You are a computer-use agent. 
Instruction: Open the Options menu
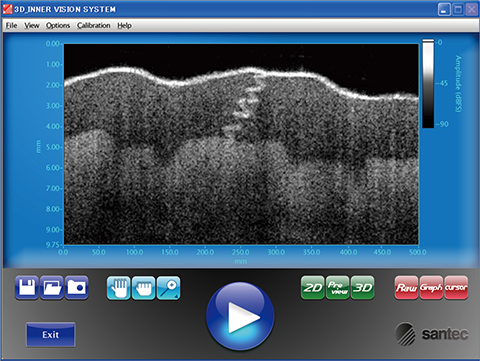[58, 25]
